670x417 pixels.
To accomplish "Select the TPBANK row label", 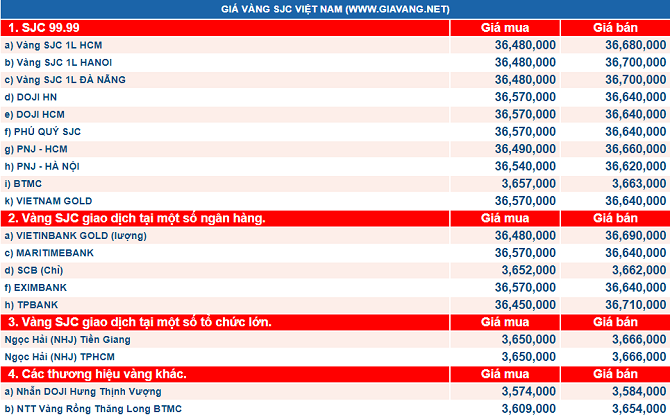I will pyautogui.click(x=31, y=305).
